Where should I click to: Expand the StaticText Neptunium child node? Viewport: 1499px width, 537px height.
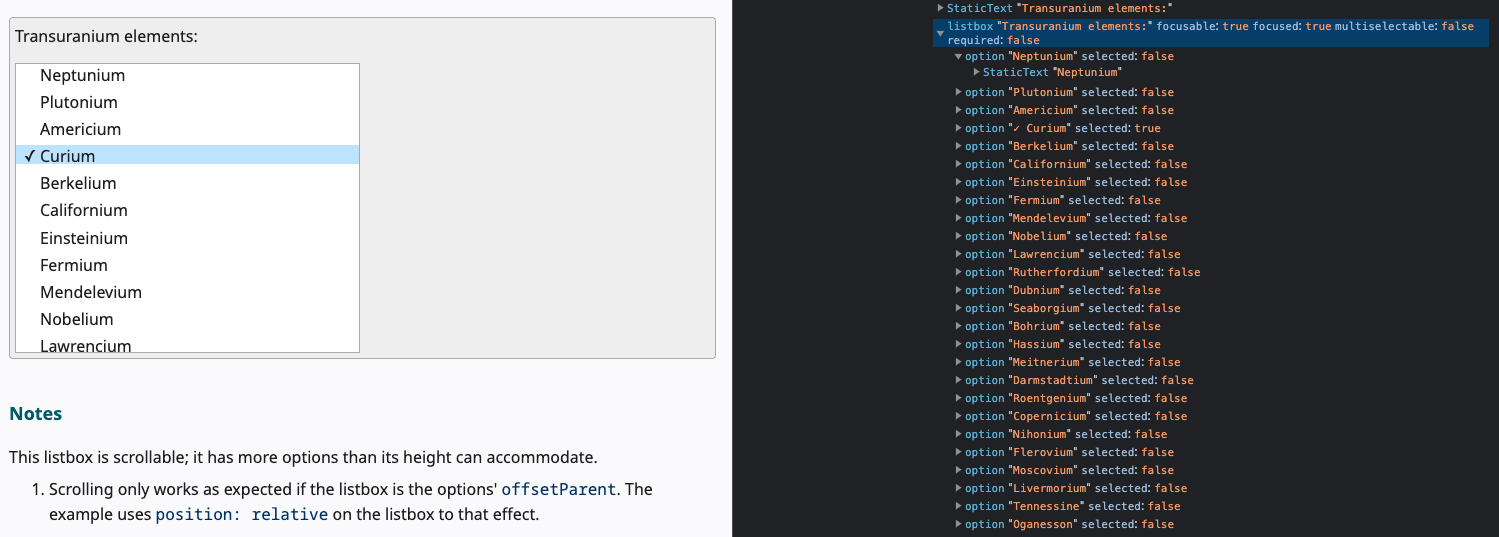(976, 73)
